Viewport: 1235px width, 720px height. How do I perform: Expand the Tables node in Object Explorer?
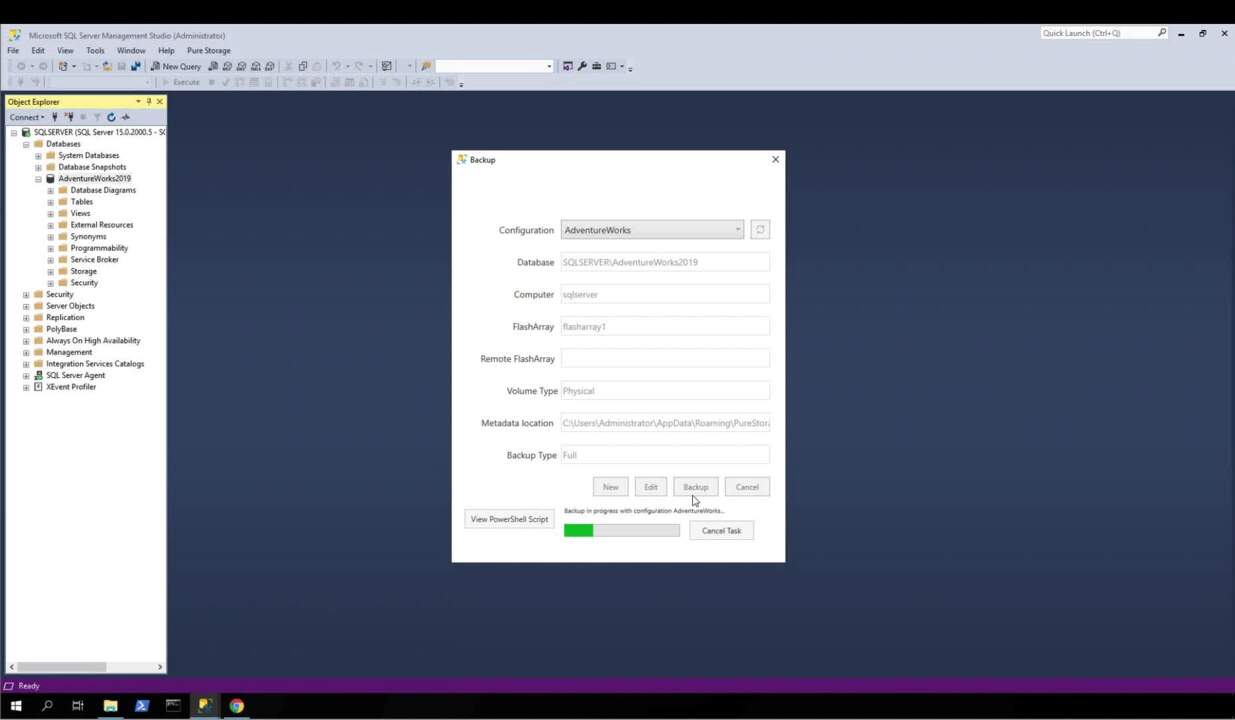click(x=50, y=201)
